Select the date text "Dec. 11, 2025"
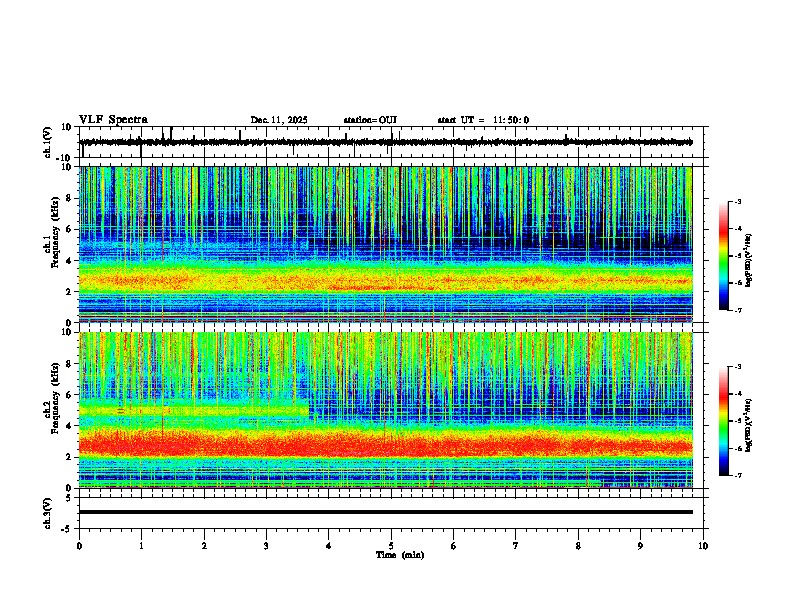This screenshot has width=792, height=612. [x=279, y=120]
